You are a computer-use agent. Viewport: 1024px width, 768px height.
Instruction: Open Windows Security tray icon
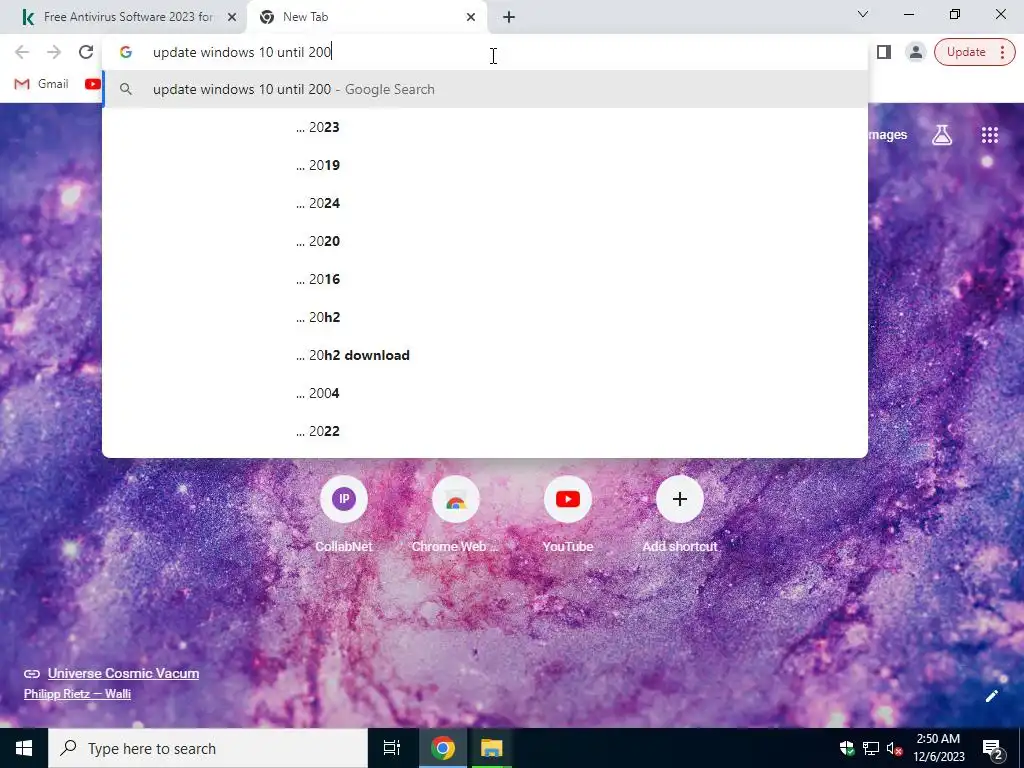847,748
